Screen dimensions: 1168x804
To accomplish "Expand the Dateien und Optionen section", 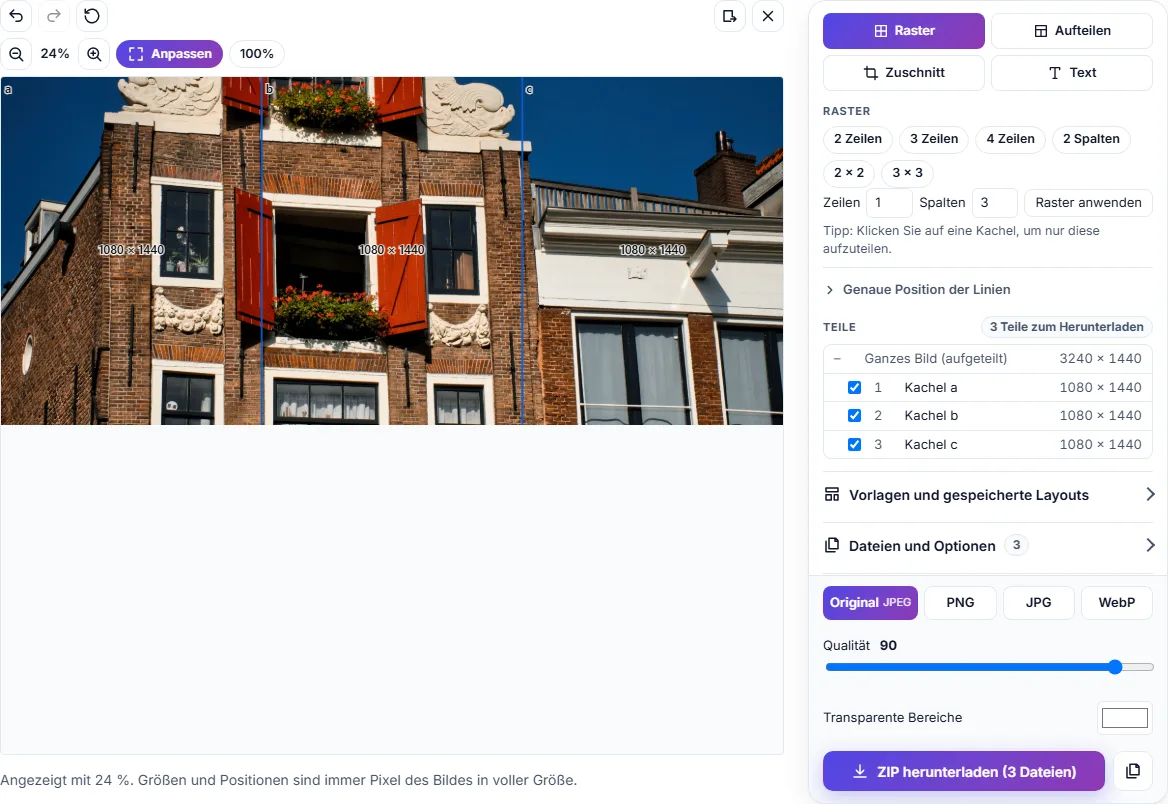I will click(x=988, y=545).
